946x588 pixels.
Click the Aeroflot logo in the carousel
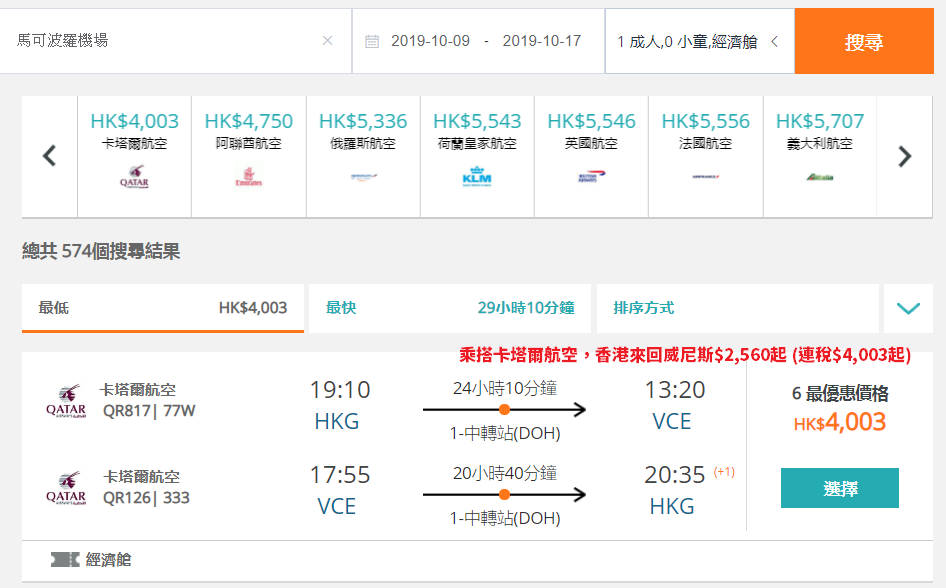363,177
